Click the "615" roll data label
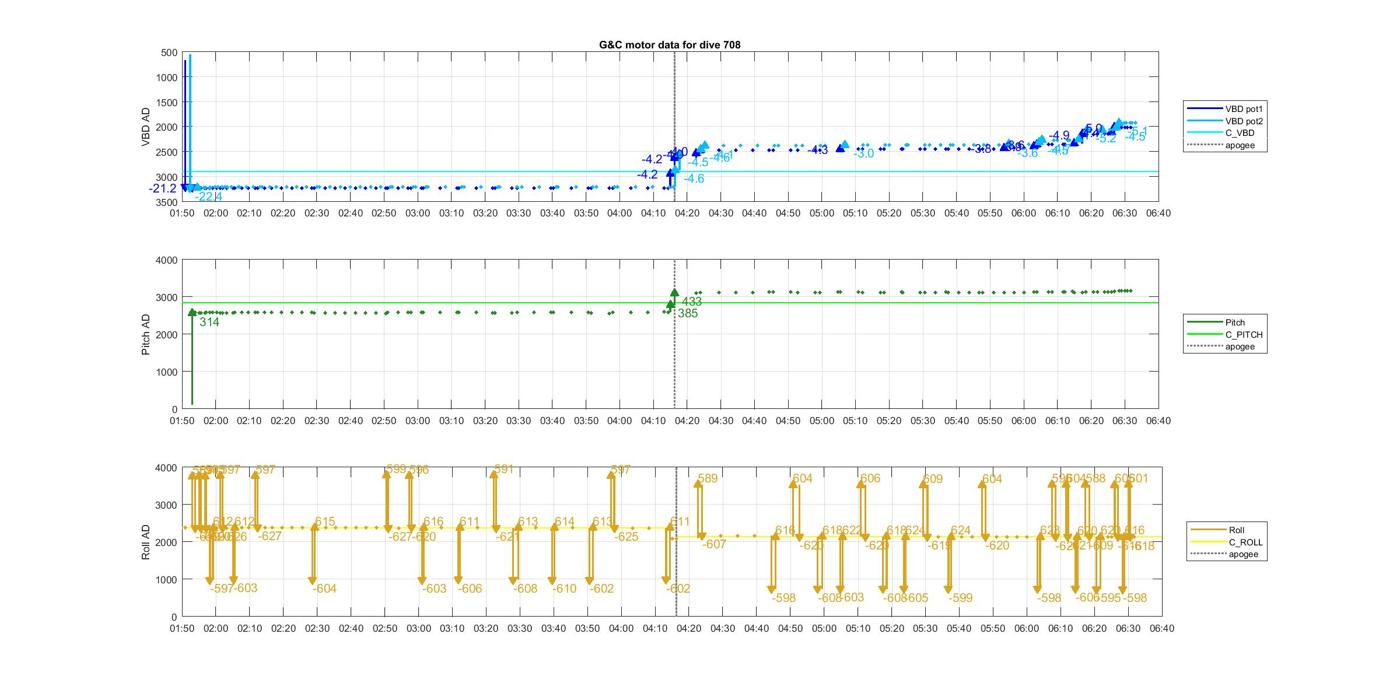The image size is (1400, 693). click(325, 522)
